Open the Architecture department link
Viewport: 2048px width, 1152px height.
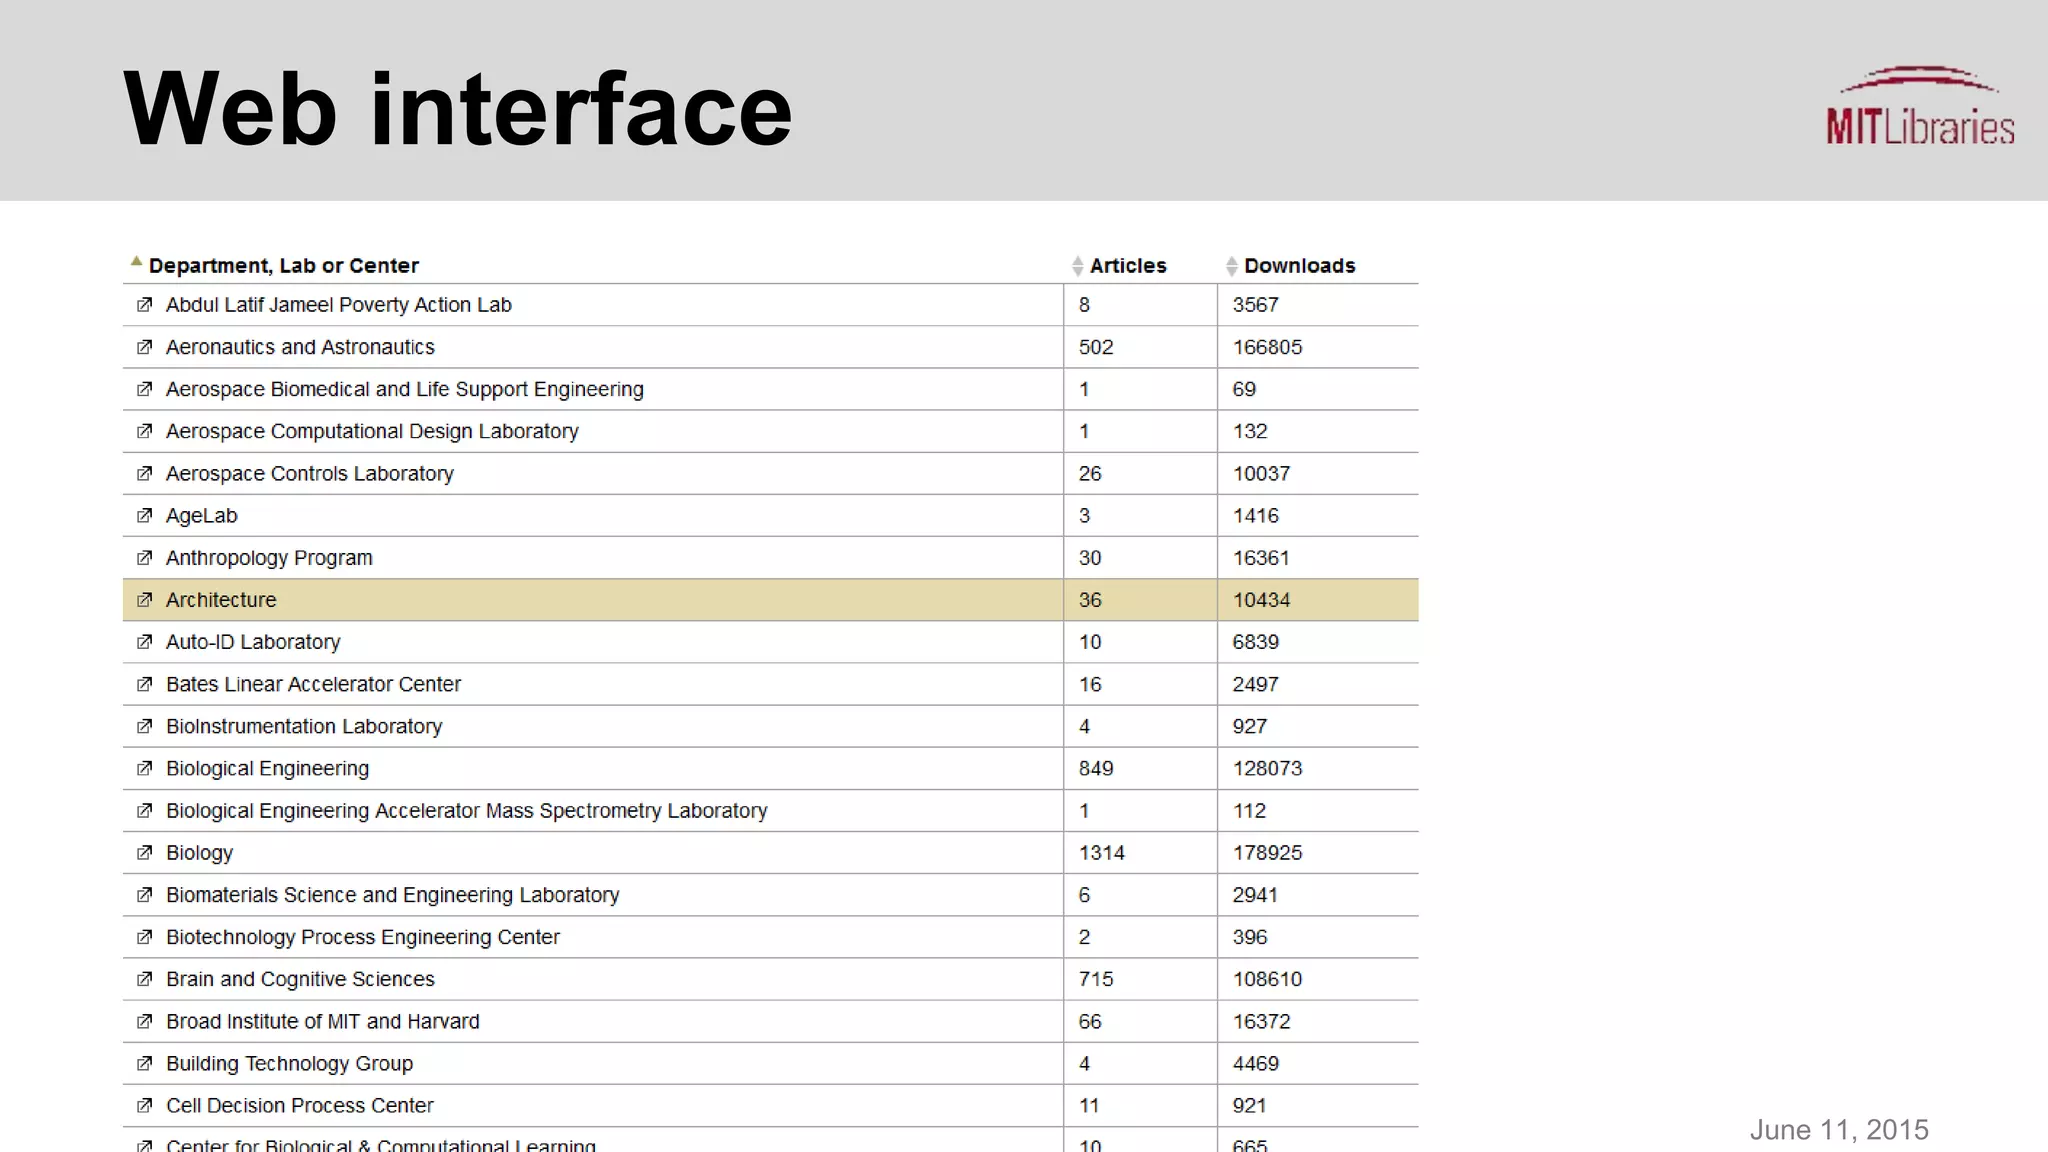[x=221, y=600]
